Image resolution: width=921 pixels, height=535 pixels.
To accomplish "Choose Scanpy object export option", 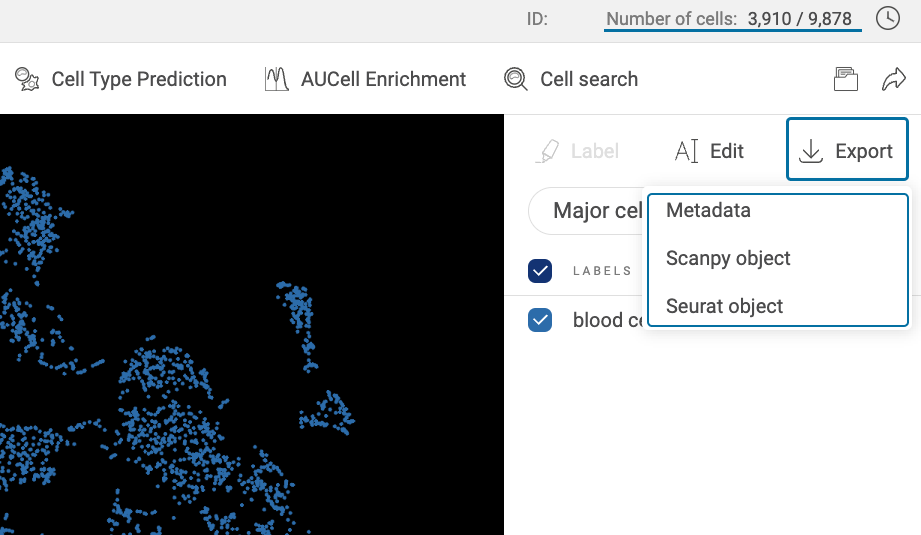I will click(728, 258).
